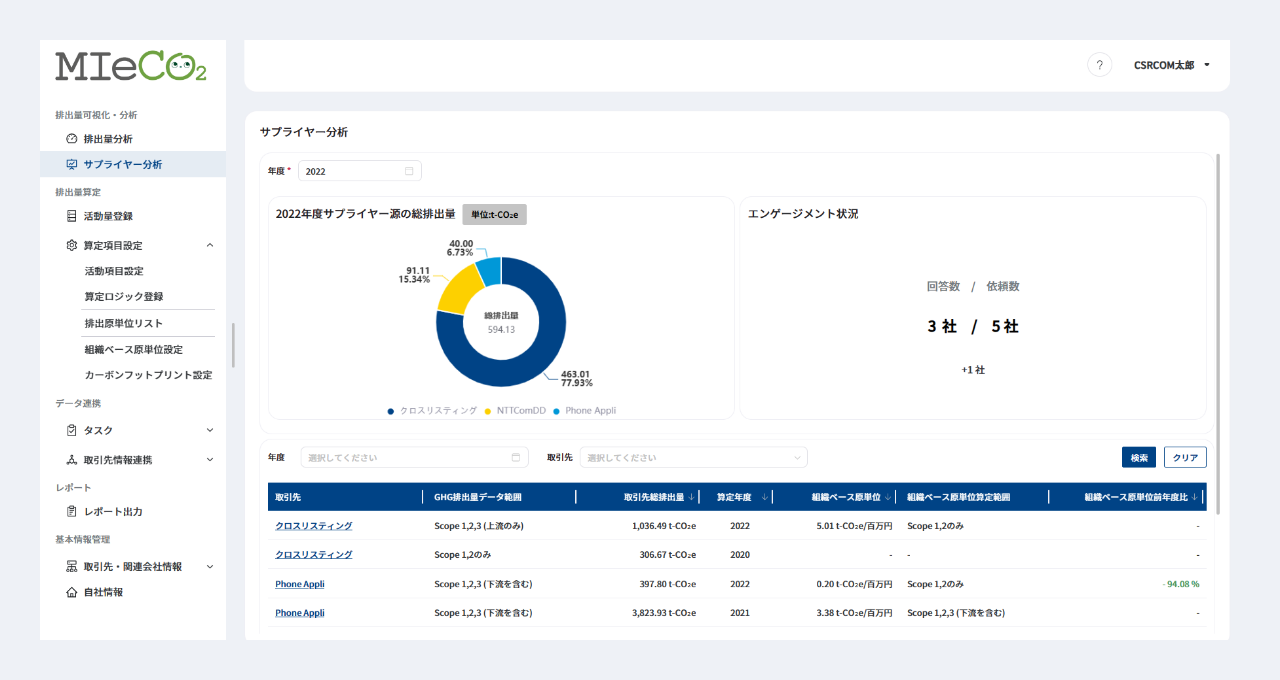Screen dimensions: 1280x680
Task: Sort by 組織ベース原単位前年度比 arrow icon
Action: coord(1195,497)
